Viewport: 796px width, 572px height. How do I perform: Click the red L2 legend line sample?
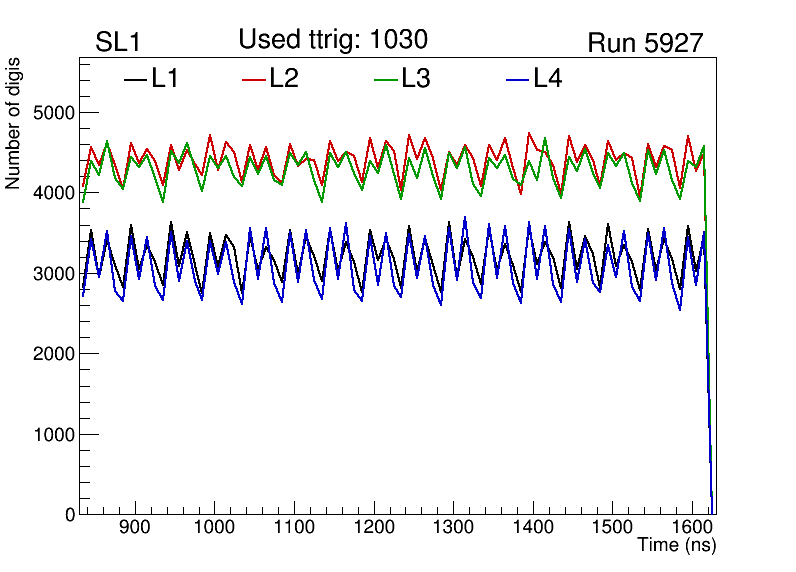[255, 80]
